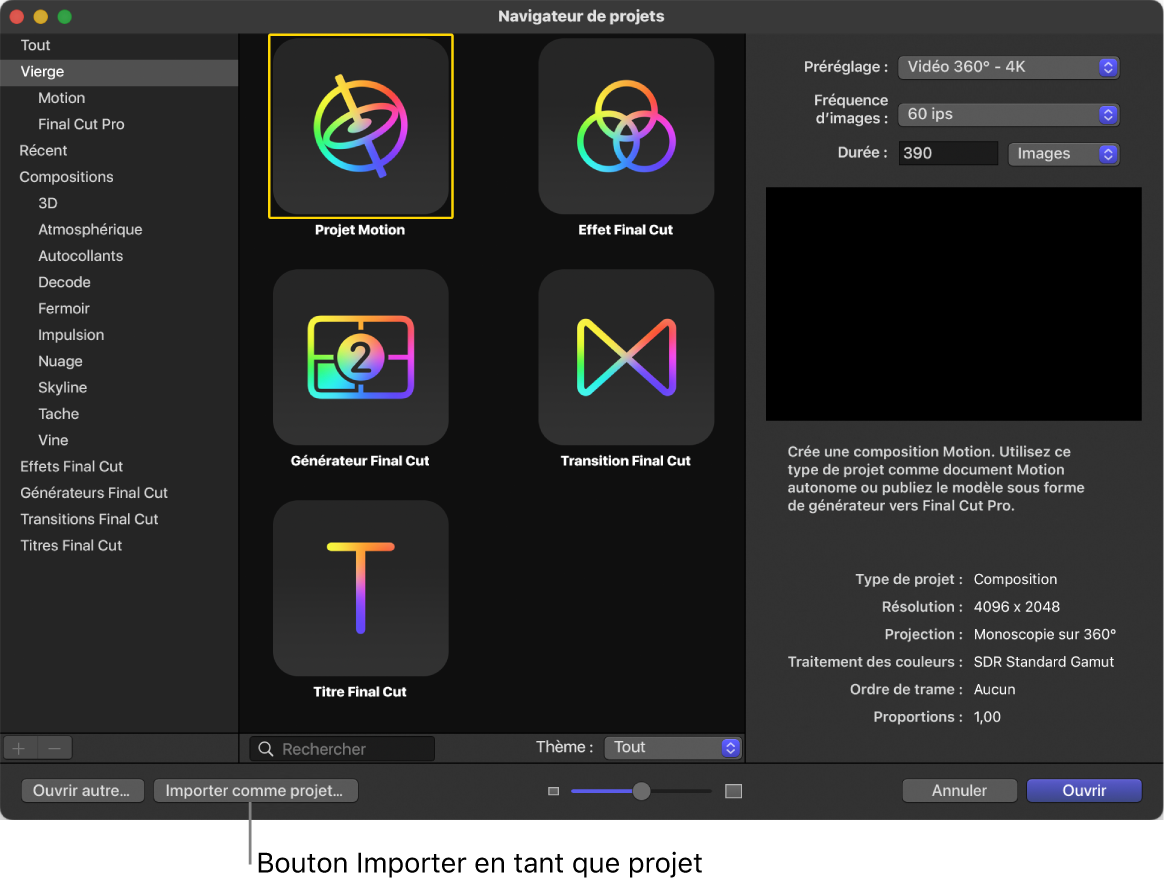Click the SDR Standard Gamut value
This screenshot has width=1165, height=883.
(x=1043, y=662)
